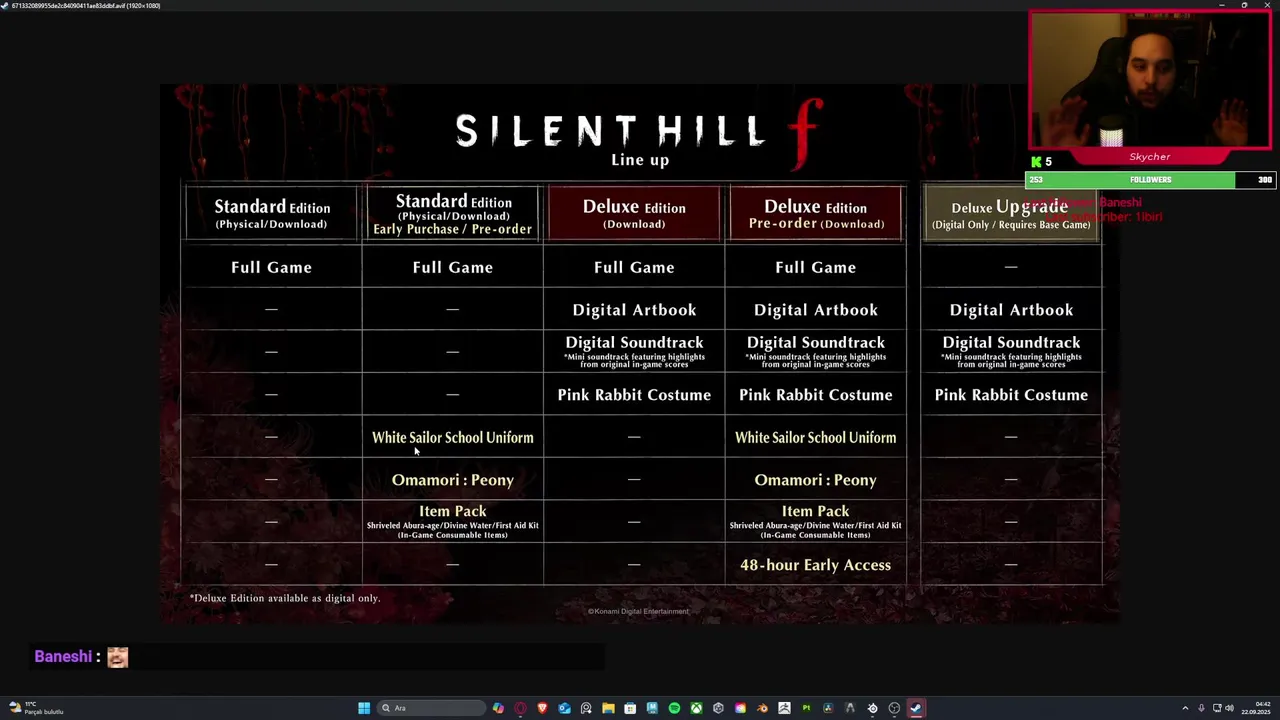
Task: Click White Sailor School Uniform, Deluxe Pre-order
Action: tap(815, 437)
